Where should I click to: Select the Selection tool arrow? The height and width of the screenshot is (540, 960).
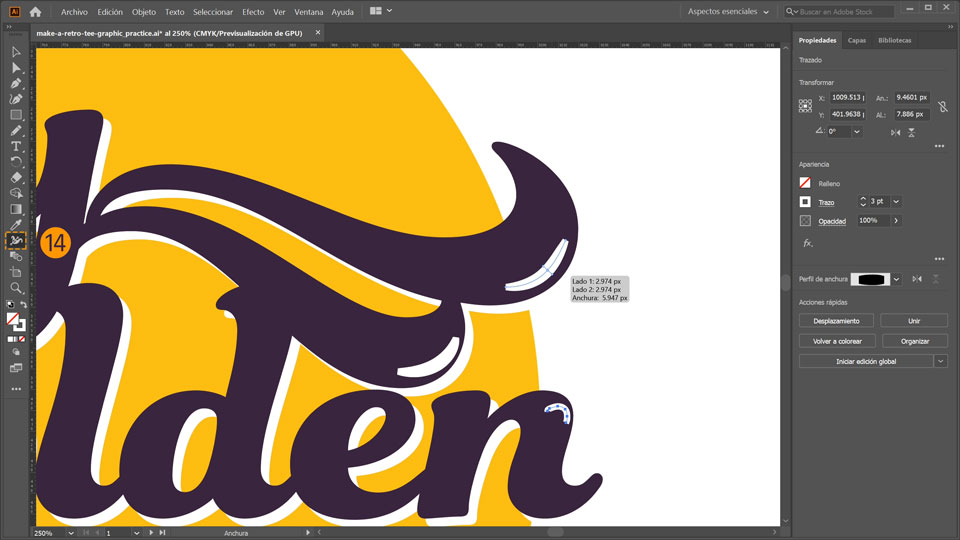pyautogui.click(x=16, y=52)
